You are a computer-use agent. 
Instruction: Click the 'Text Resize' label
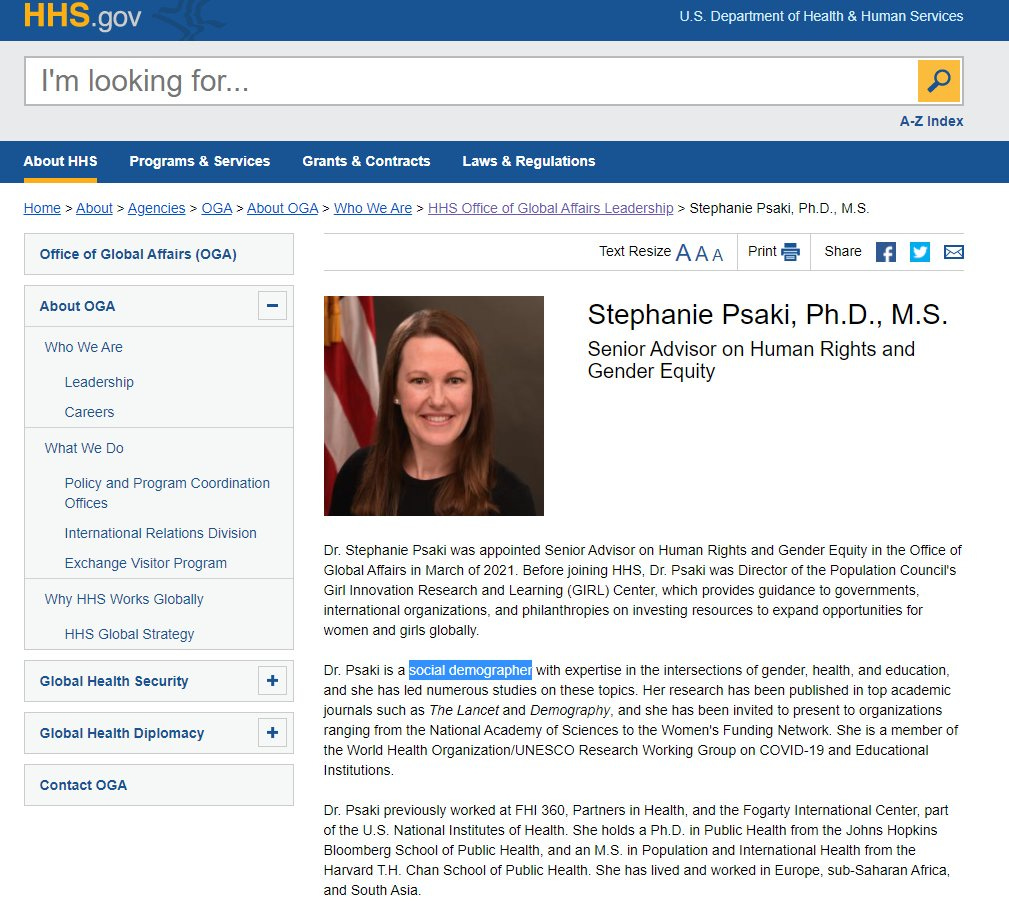click(635, 252)
